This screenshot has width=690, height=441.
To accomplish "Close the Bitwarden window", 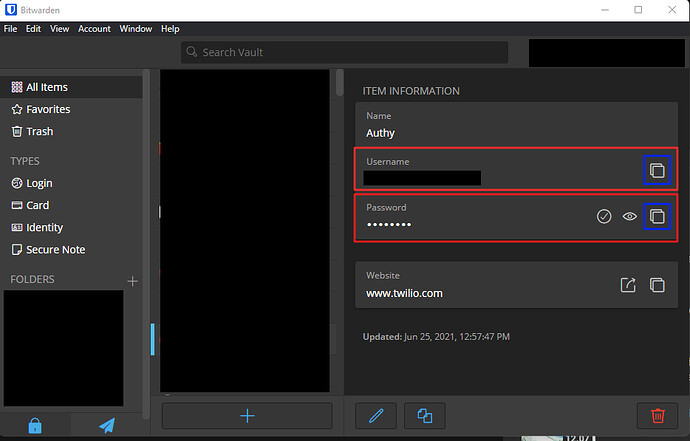I will pos(672,10).
